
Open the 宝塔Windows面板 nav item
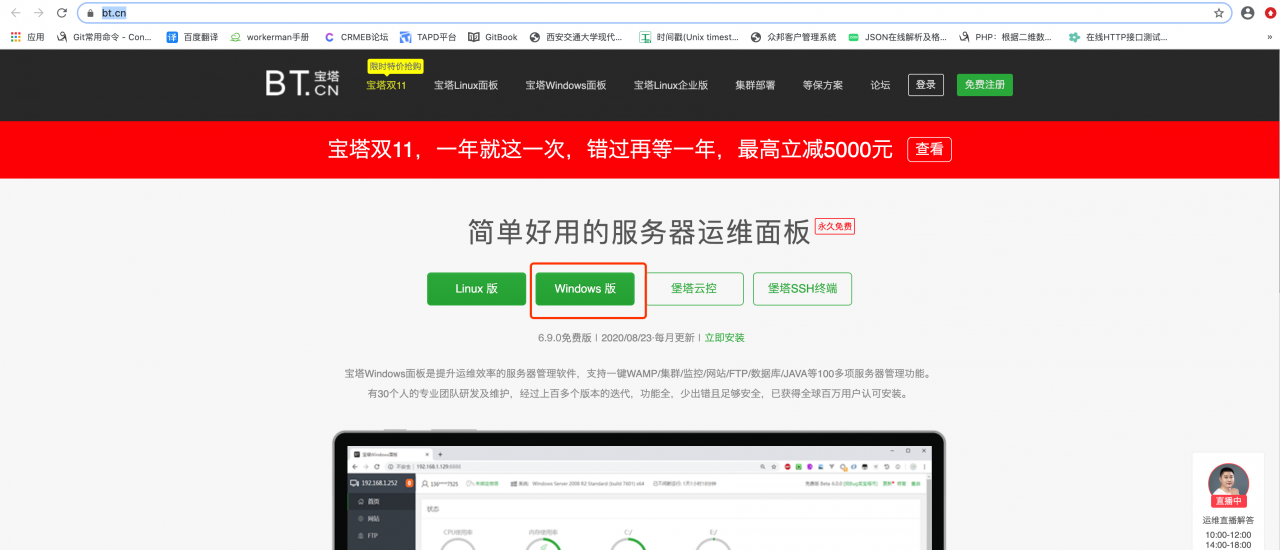566,85
